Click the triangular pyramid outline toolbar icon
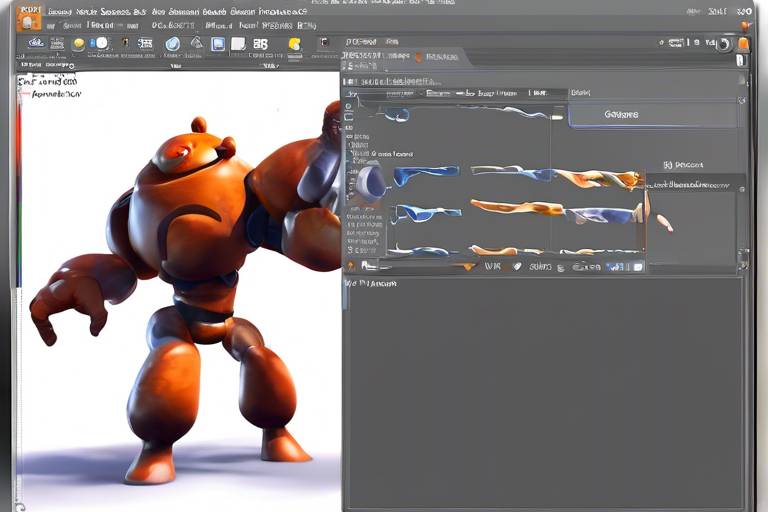The width and height of the screenshot is (768, 512). click(196, 43)
